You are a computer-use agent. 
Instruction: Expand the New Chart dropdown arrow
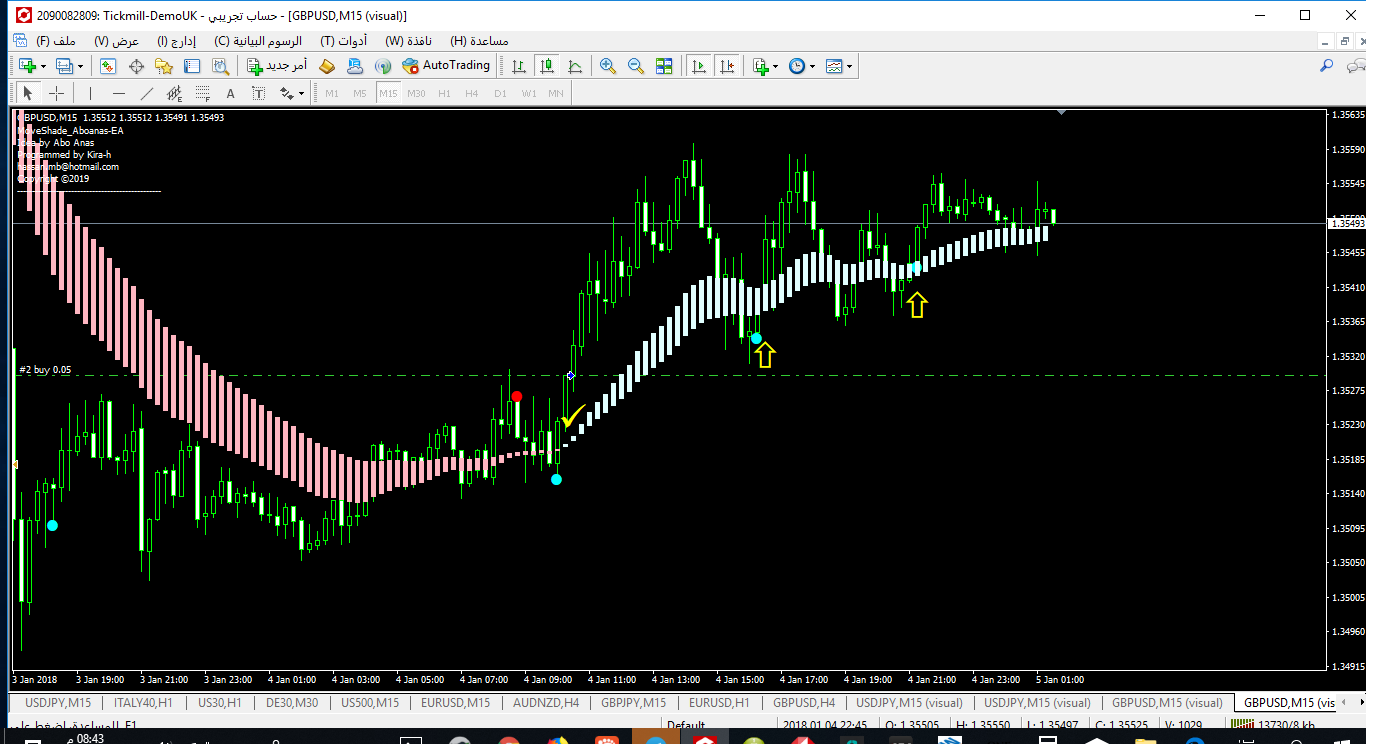click(43, 67)
